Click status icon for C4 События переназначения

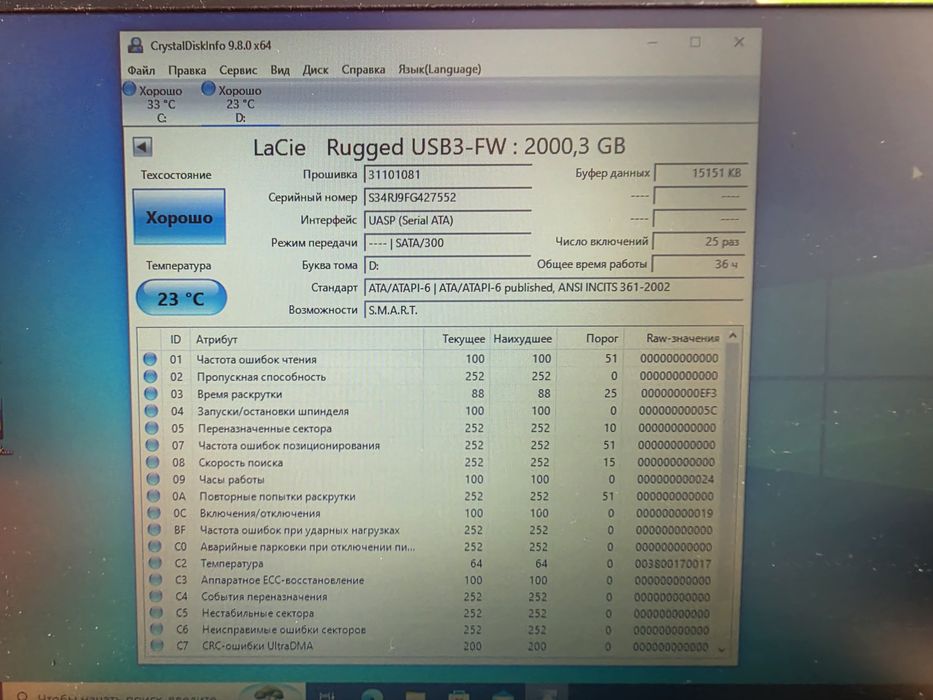[x=156, y=596]
